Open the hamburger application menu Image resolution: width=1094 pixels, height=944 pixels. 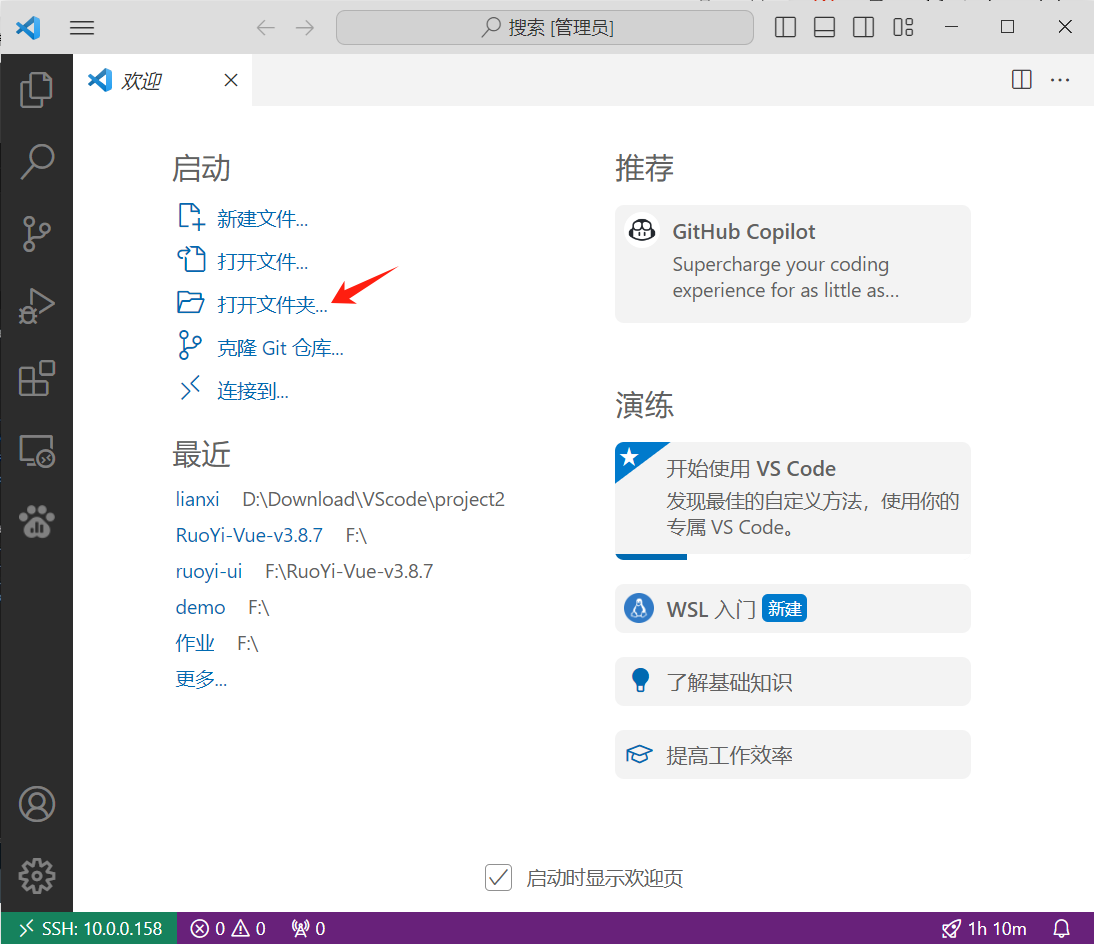click(x=82, y=28)
